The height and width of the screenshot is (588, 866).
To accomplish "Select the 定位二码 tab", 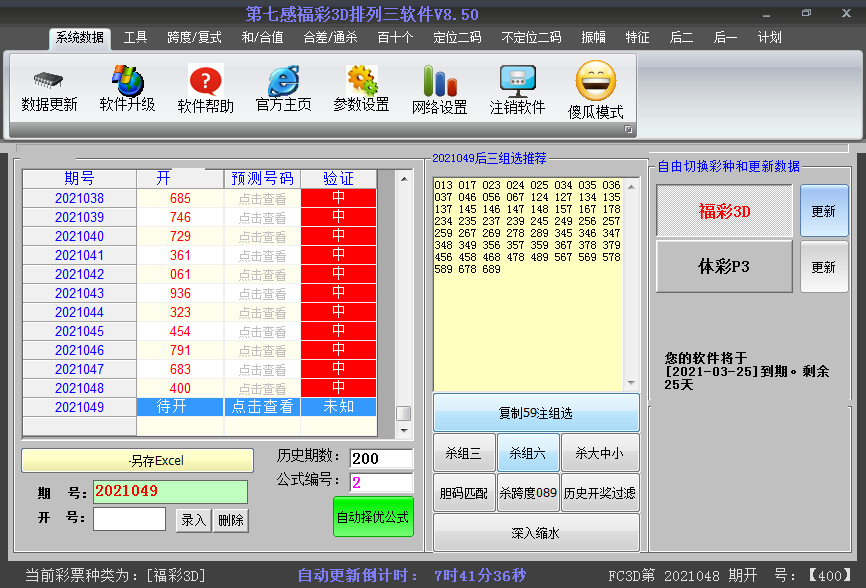I will click(457, 38).
